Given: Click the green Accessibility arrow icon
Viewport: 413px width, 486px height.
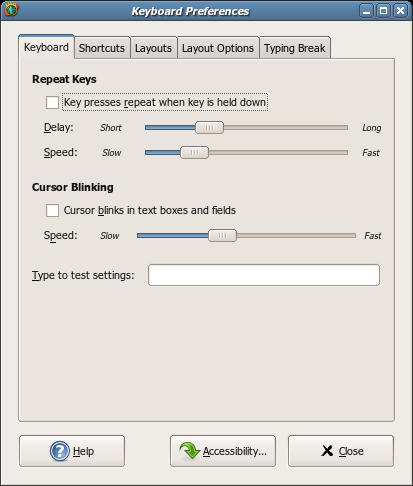Looking at the screenshot, I should (x=190, y=451).
